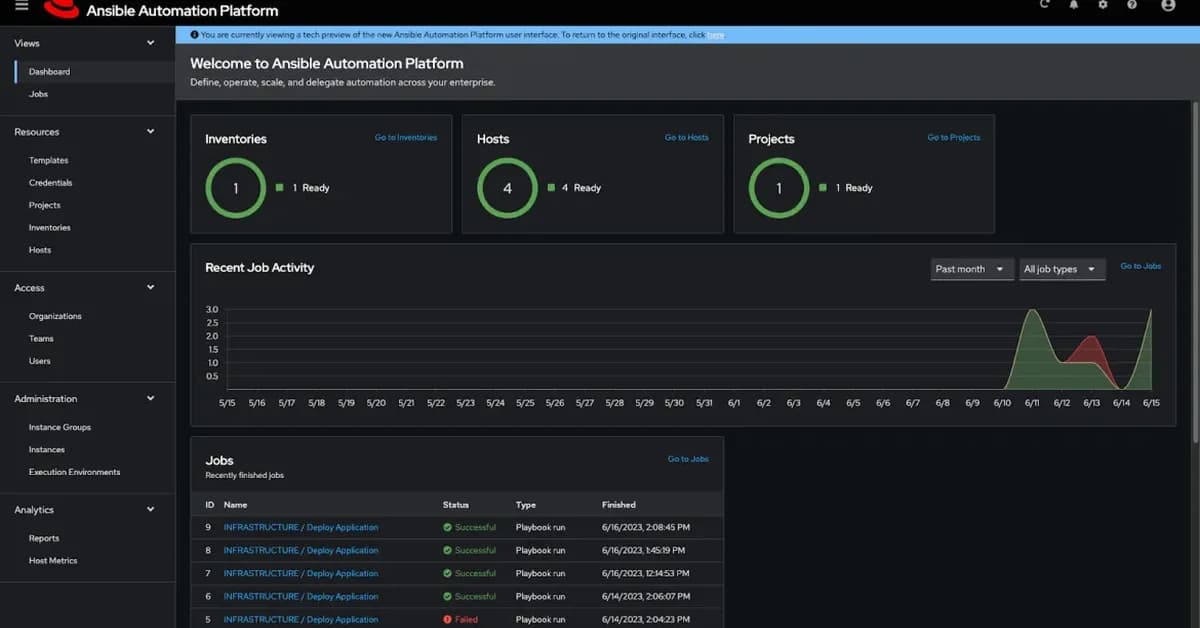Click the Hosts count ring showing 4
The width and height of the screenshot is (1200, 628).
click(507, 188)
